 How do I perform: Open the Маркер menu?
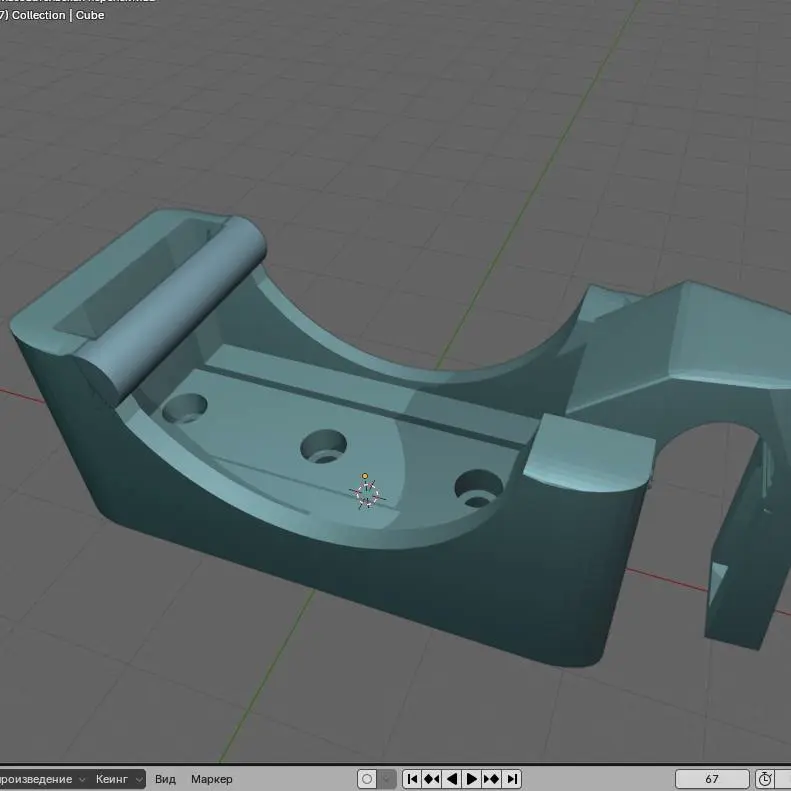click(211, 779)
